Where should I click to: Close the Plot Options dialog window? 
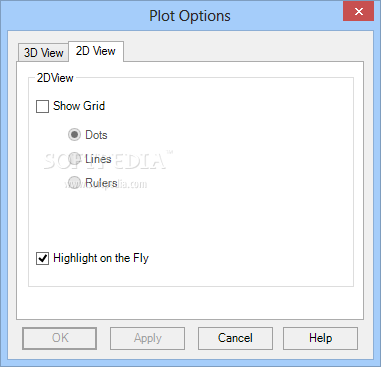[x=359, y=12]
